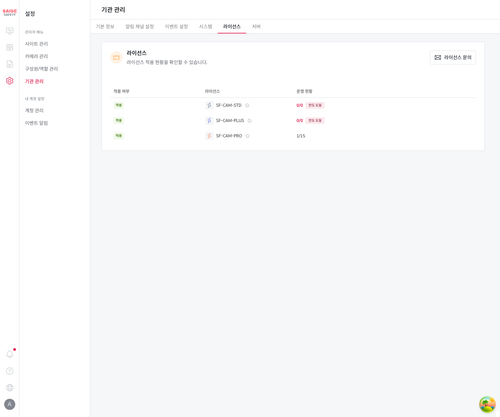The width and height of the screenshot is (500, 417).
Task: Switch to the 이벤트 설정 tab
Action: point(176,27)
